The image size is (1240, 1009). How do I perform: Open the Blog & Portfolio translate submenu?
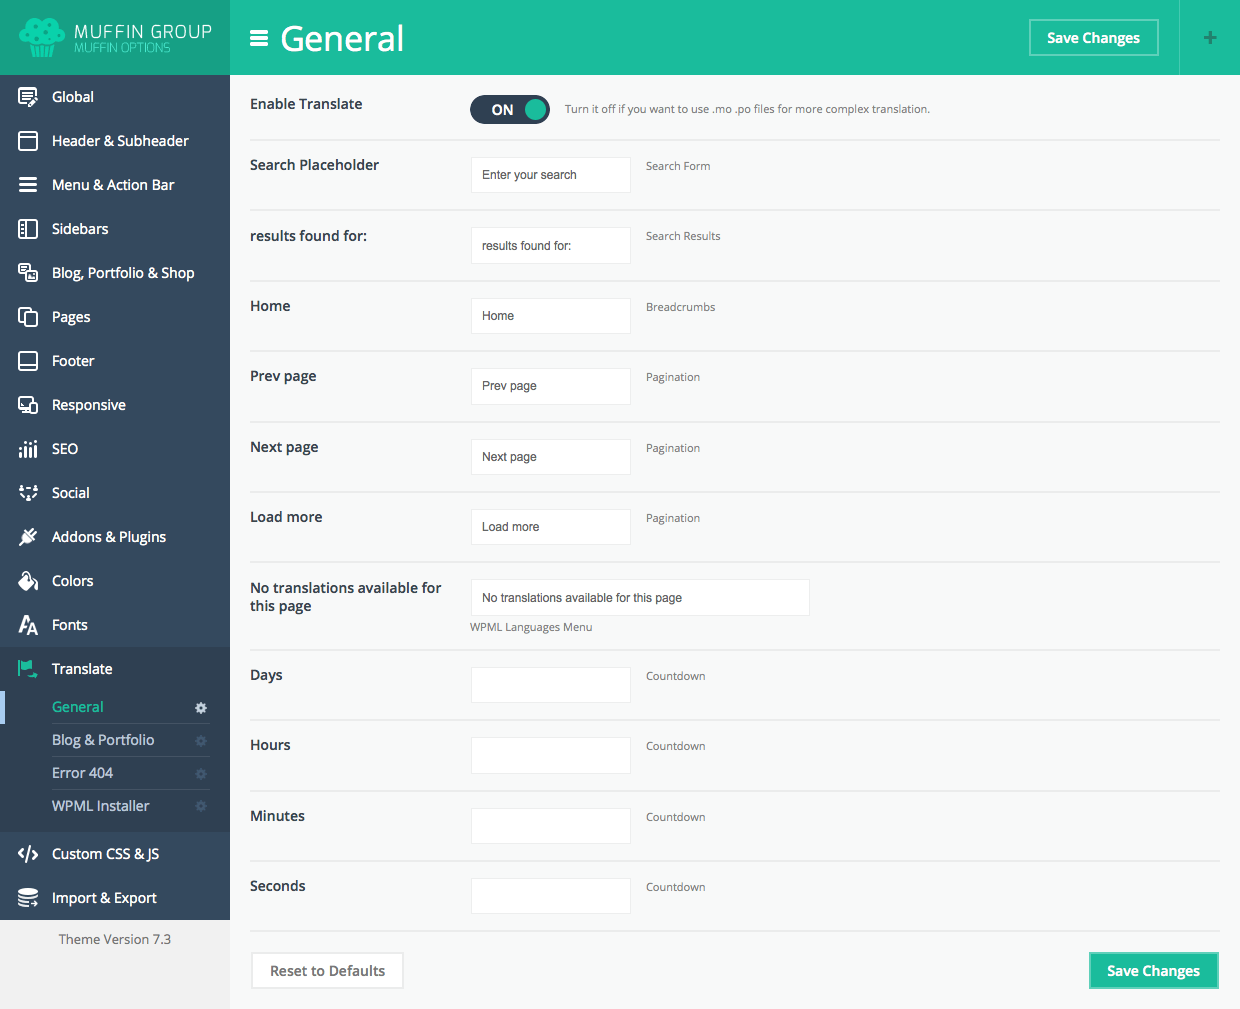pos(103,740)
